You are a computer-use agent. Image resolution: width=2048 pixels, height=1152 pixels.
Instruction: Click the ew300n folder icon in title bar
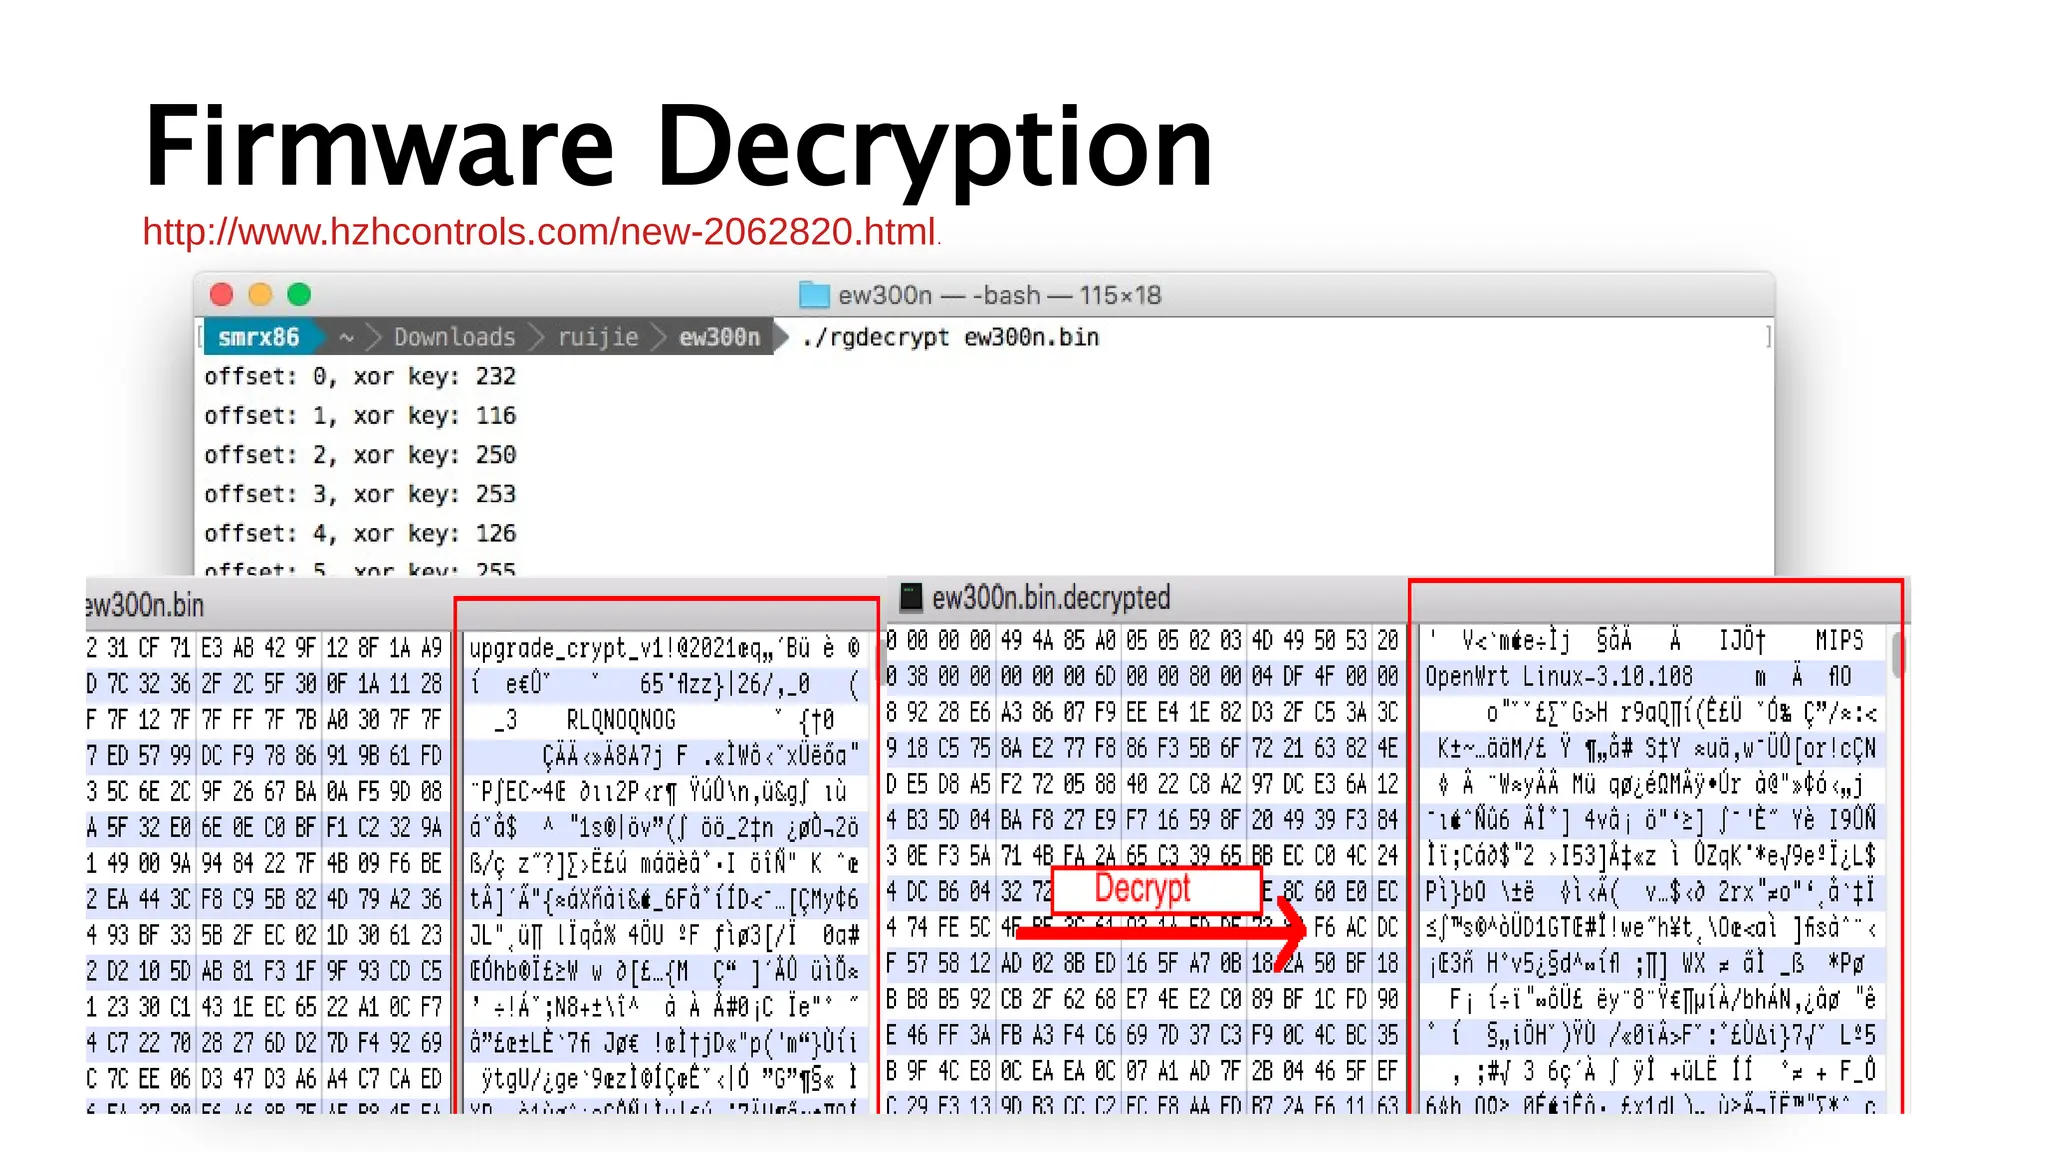(814, 295)
